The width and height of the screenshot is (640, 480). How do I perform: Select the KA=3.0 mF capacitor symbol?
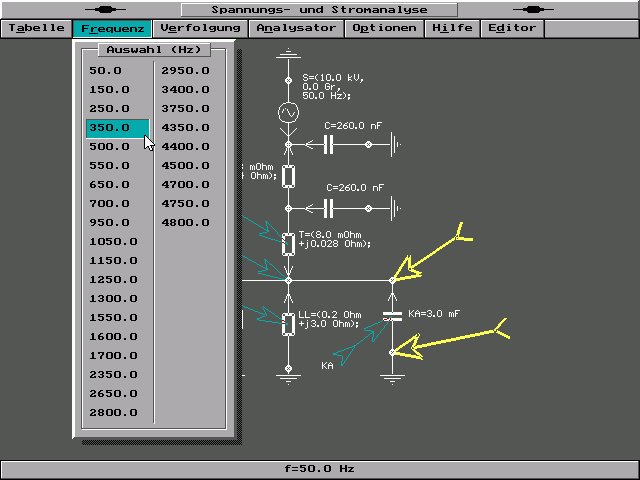pyautogui.click(x=391, y=317)
